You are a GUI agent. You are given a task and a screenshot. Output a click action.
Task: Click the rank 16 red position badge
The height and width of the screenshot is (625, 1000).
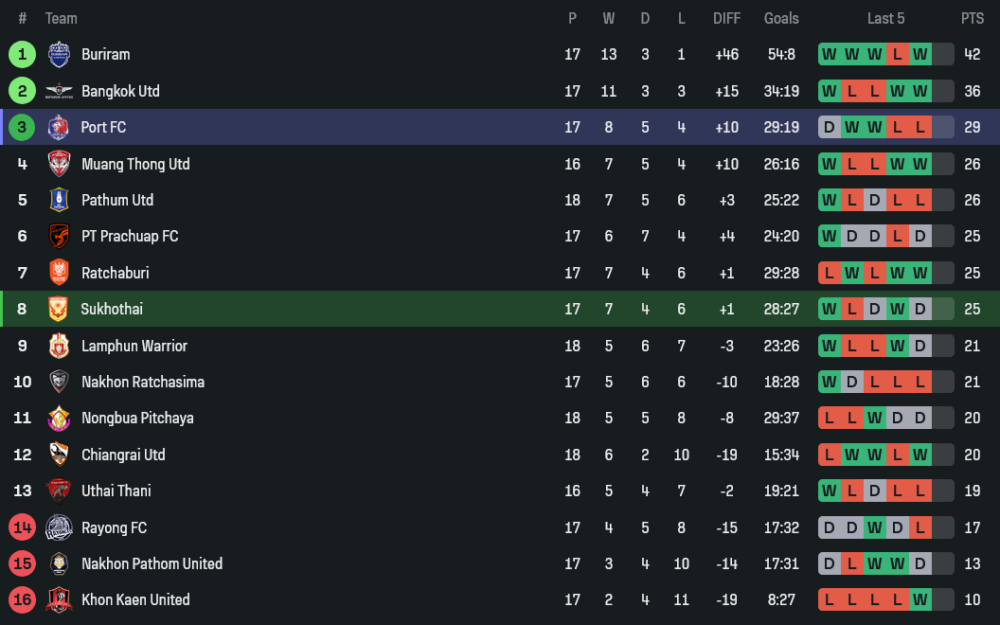coord(22,600)
